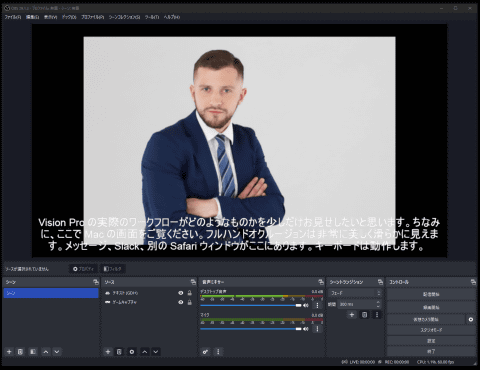Remove the selected source with trash icon

pos(119,352)
